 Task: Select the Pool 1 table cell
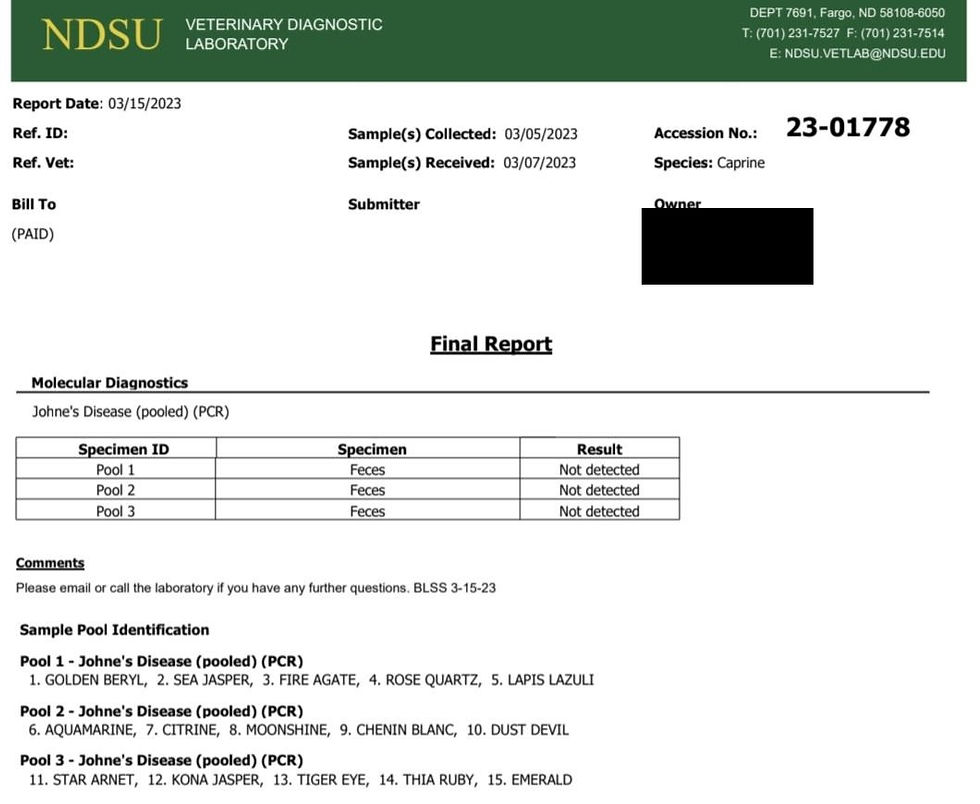click(x=116, y=470)
